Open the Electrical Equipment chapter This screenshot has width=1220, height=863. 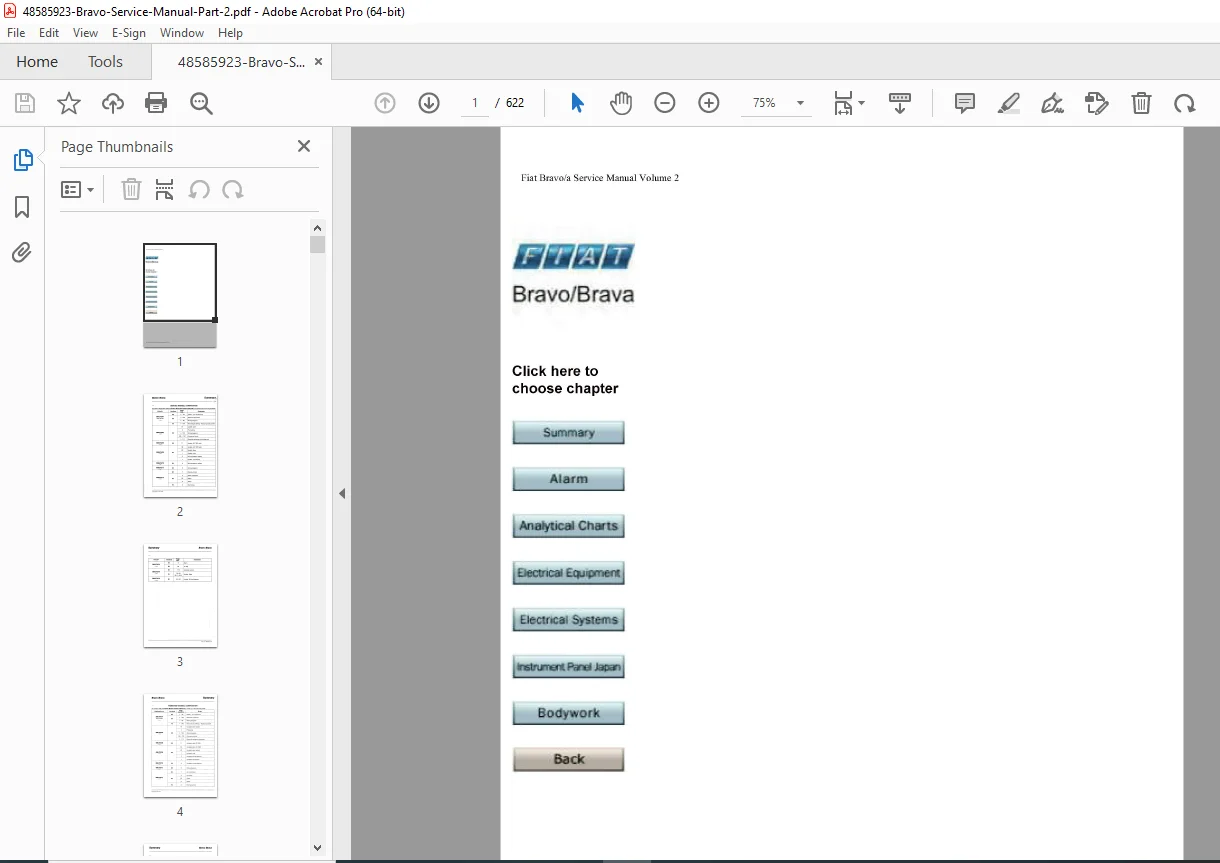tap(568, 573)
